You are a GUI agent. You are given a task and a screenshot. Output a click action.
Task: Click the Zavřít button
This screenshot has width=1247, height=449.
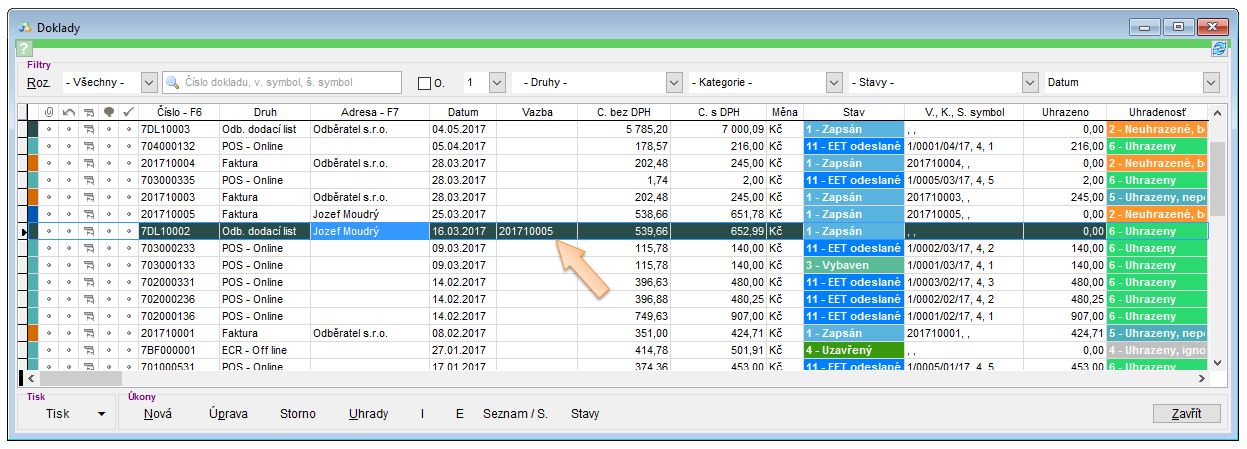(x=1186, y=414)
